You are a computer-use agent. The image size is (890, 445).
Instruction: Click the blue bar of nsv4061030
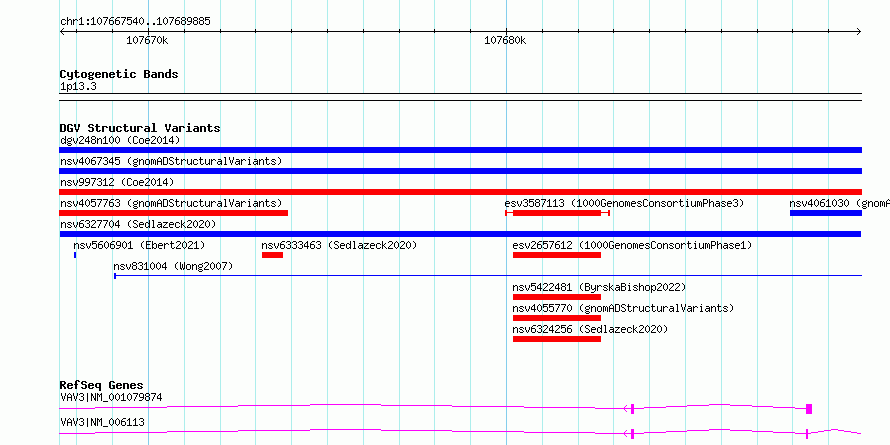pos(826,213)
